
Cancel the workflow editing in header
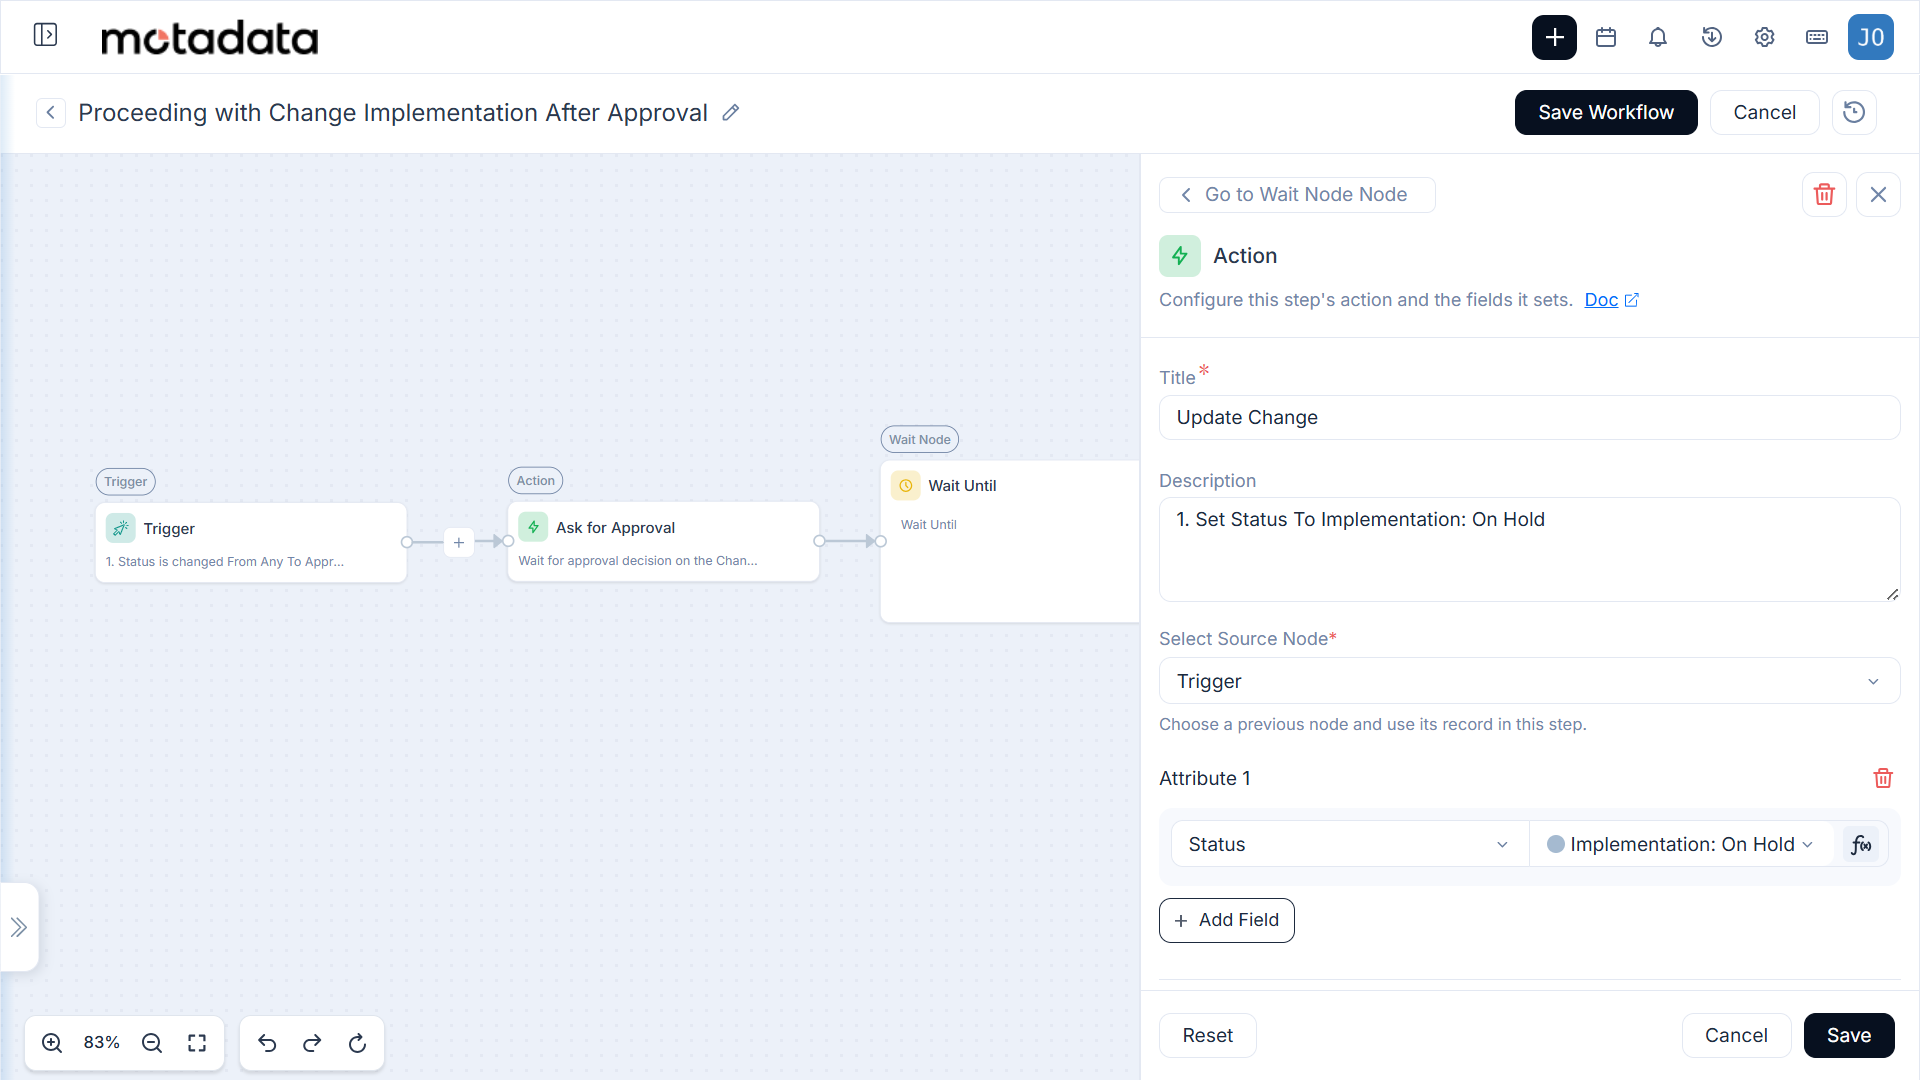[1764, 112]
